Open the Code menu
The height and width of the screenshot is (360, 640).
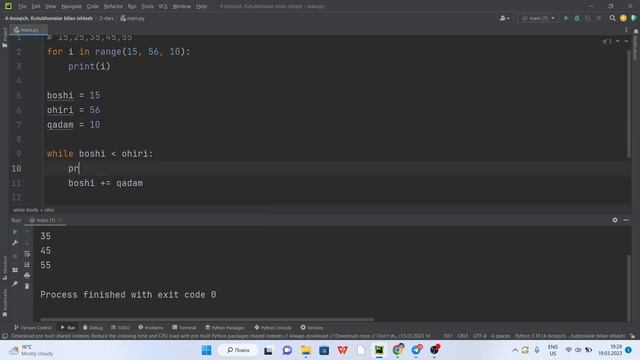coord(93,6)
